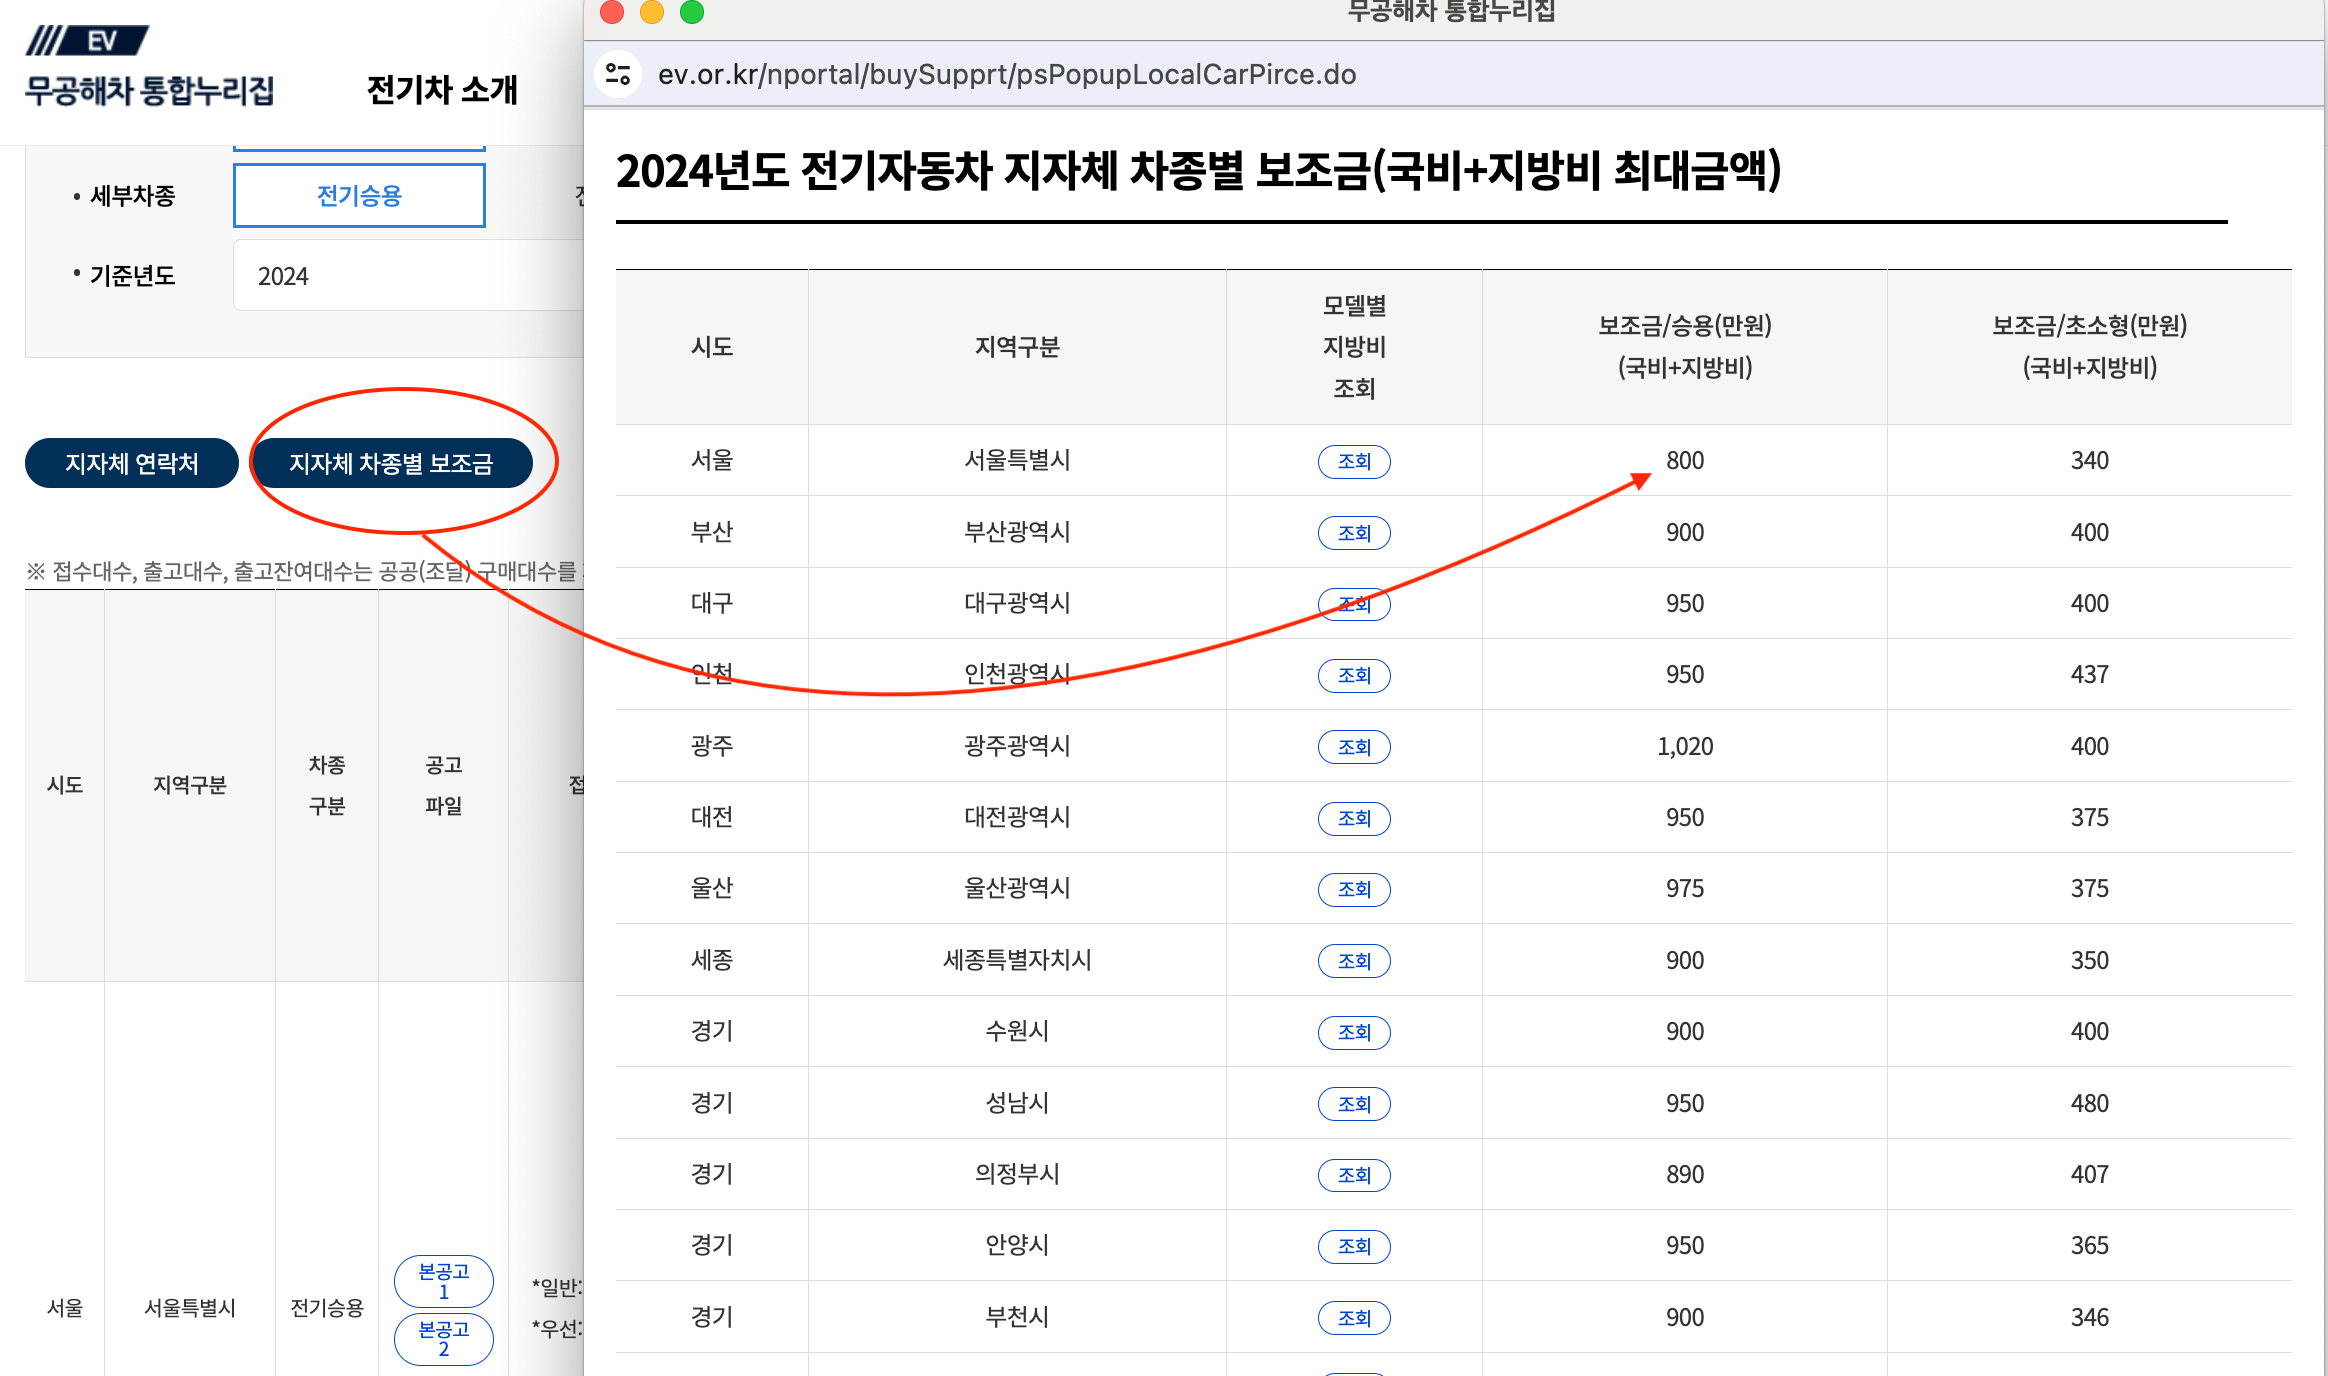Open 조회 for 광주광역시 model subsidies

[1353, 747]
